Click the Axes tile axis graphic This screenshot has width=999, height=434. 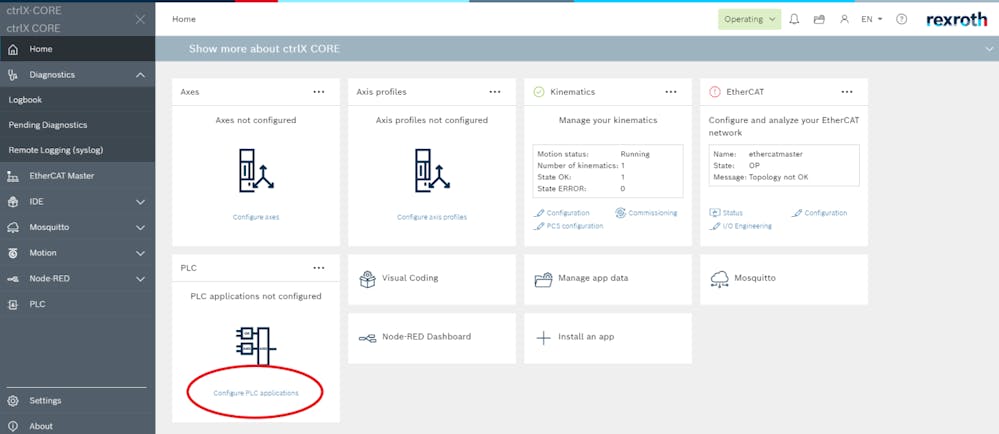[255, 170]
